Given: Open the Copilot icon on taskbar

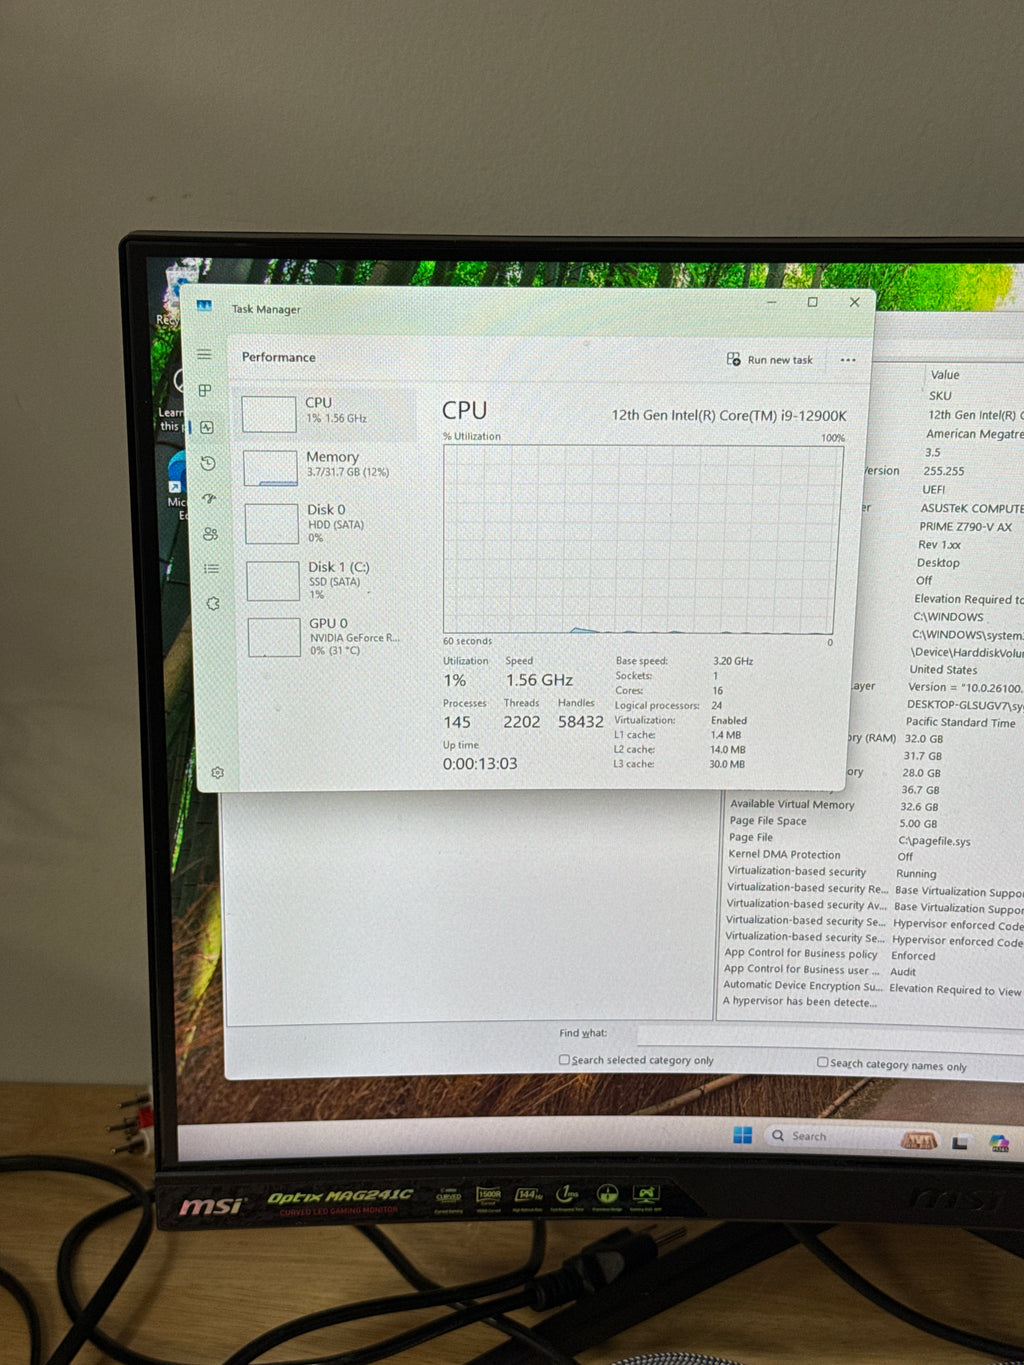Looking at the screenshot, I should (x=999, y=1144).
